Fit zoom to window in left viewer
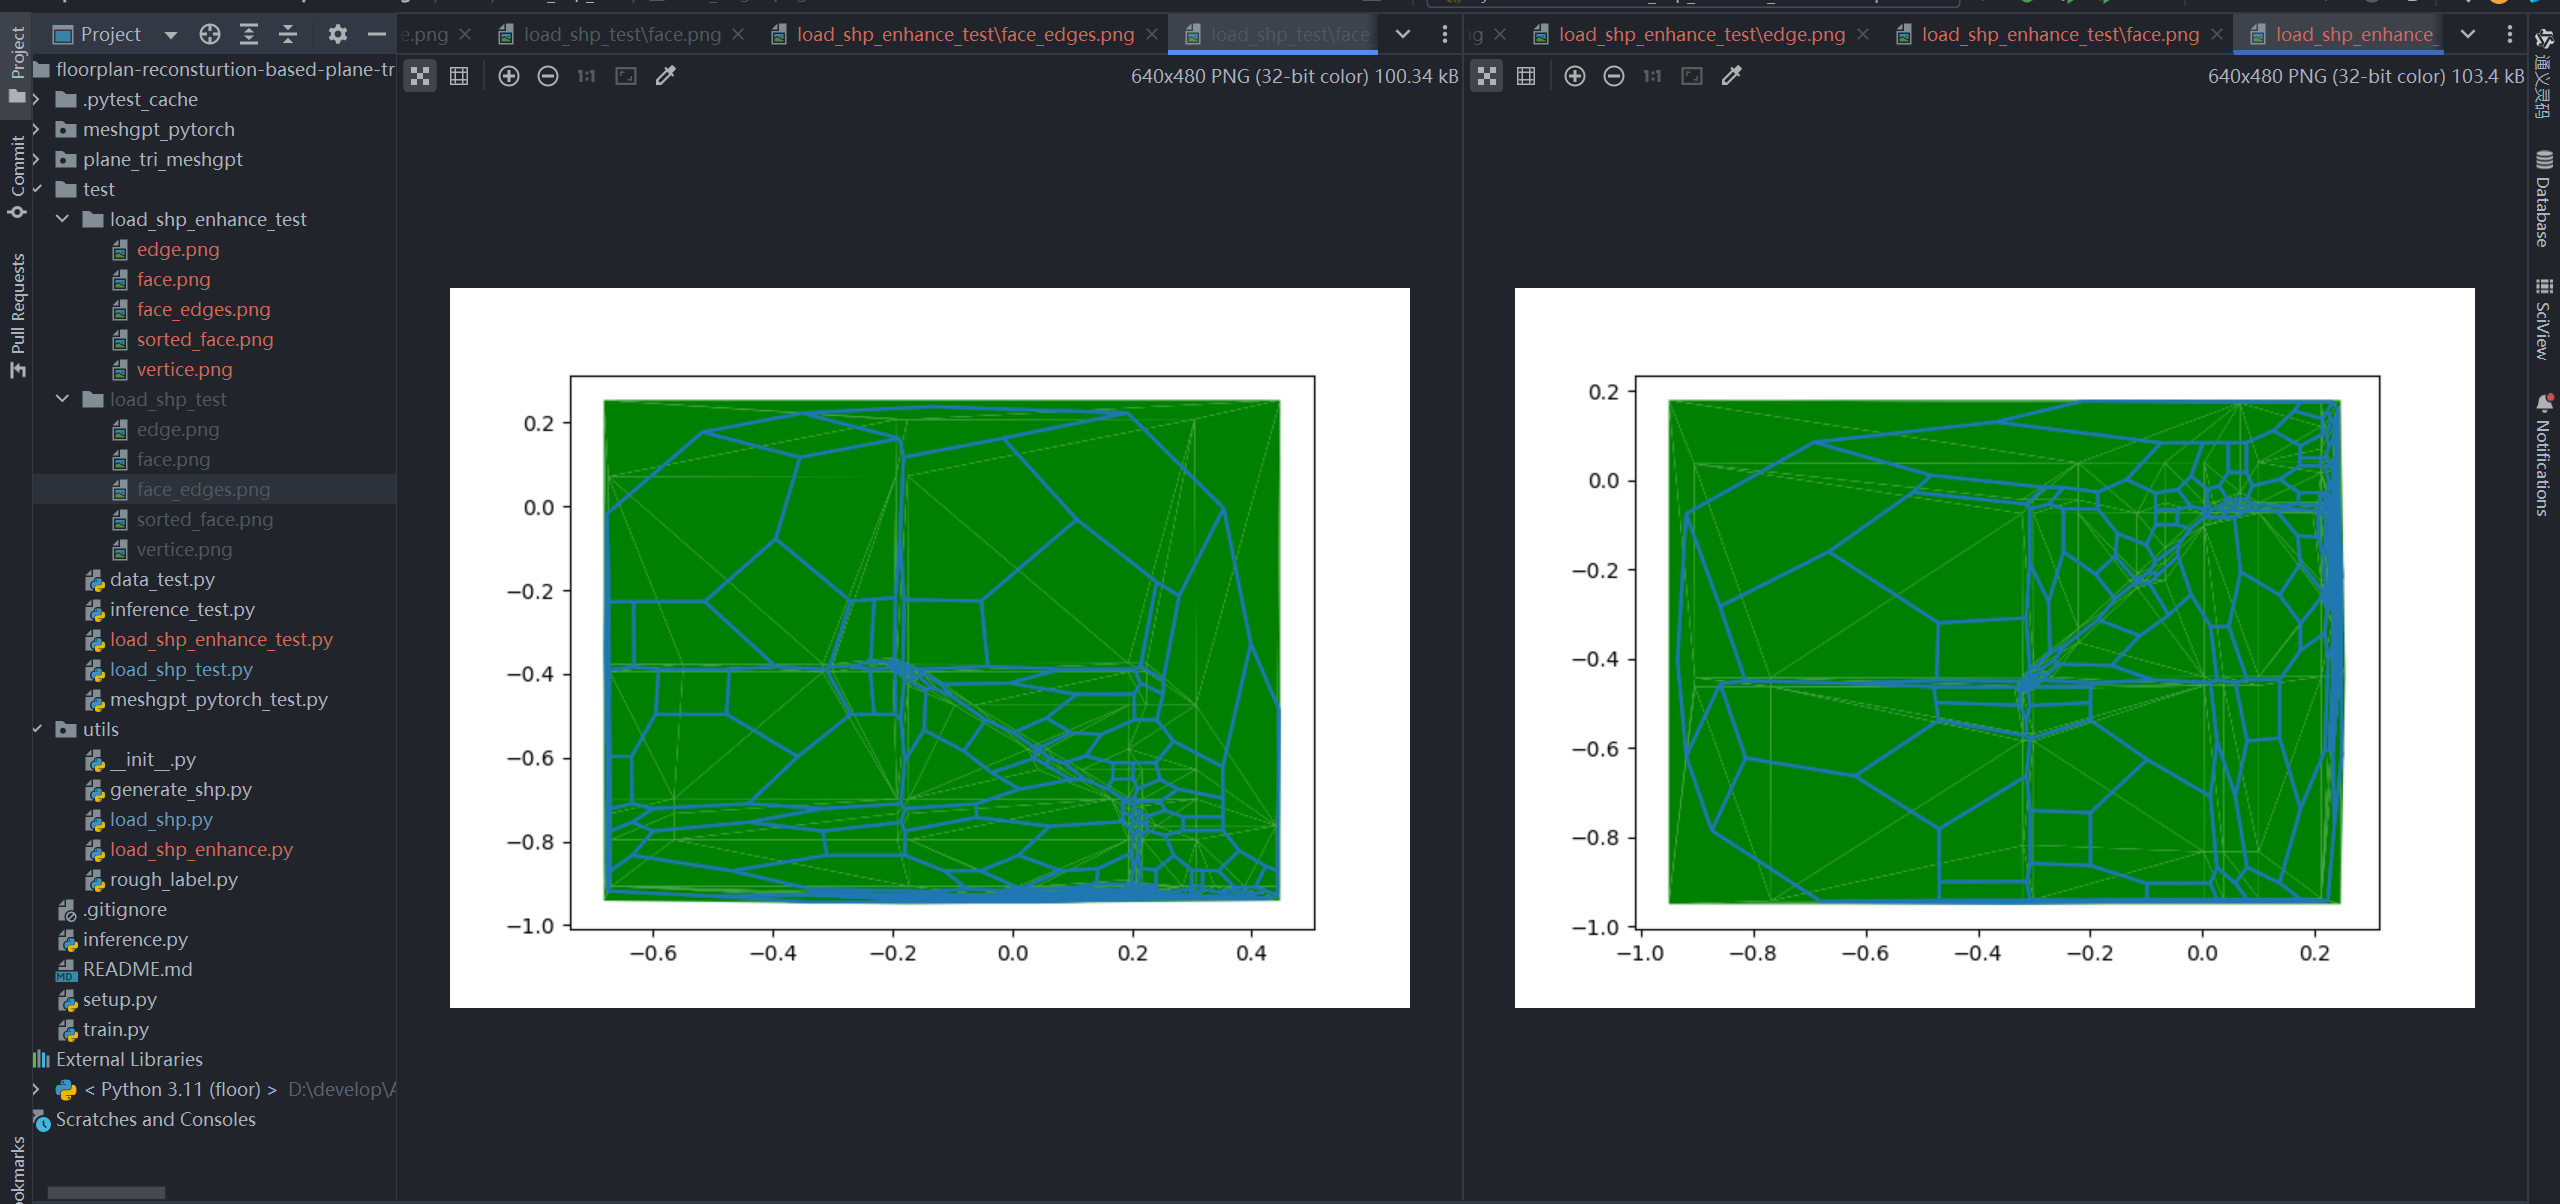 (x=626, y=76)
